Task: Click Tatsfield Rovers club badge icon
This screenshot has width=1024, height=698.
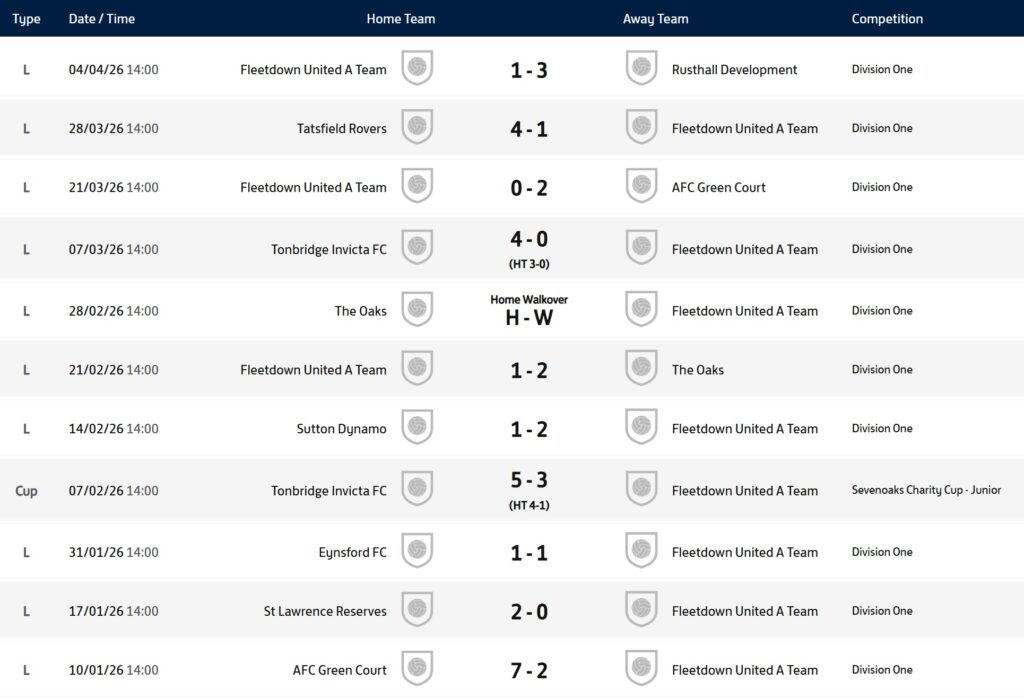Action: tap(417, 128)
